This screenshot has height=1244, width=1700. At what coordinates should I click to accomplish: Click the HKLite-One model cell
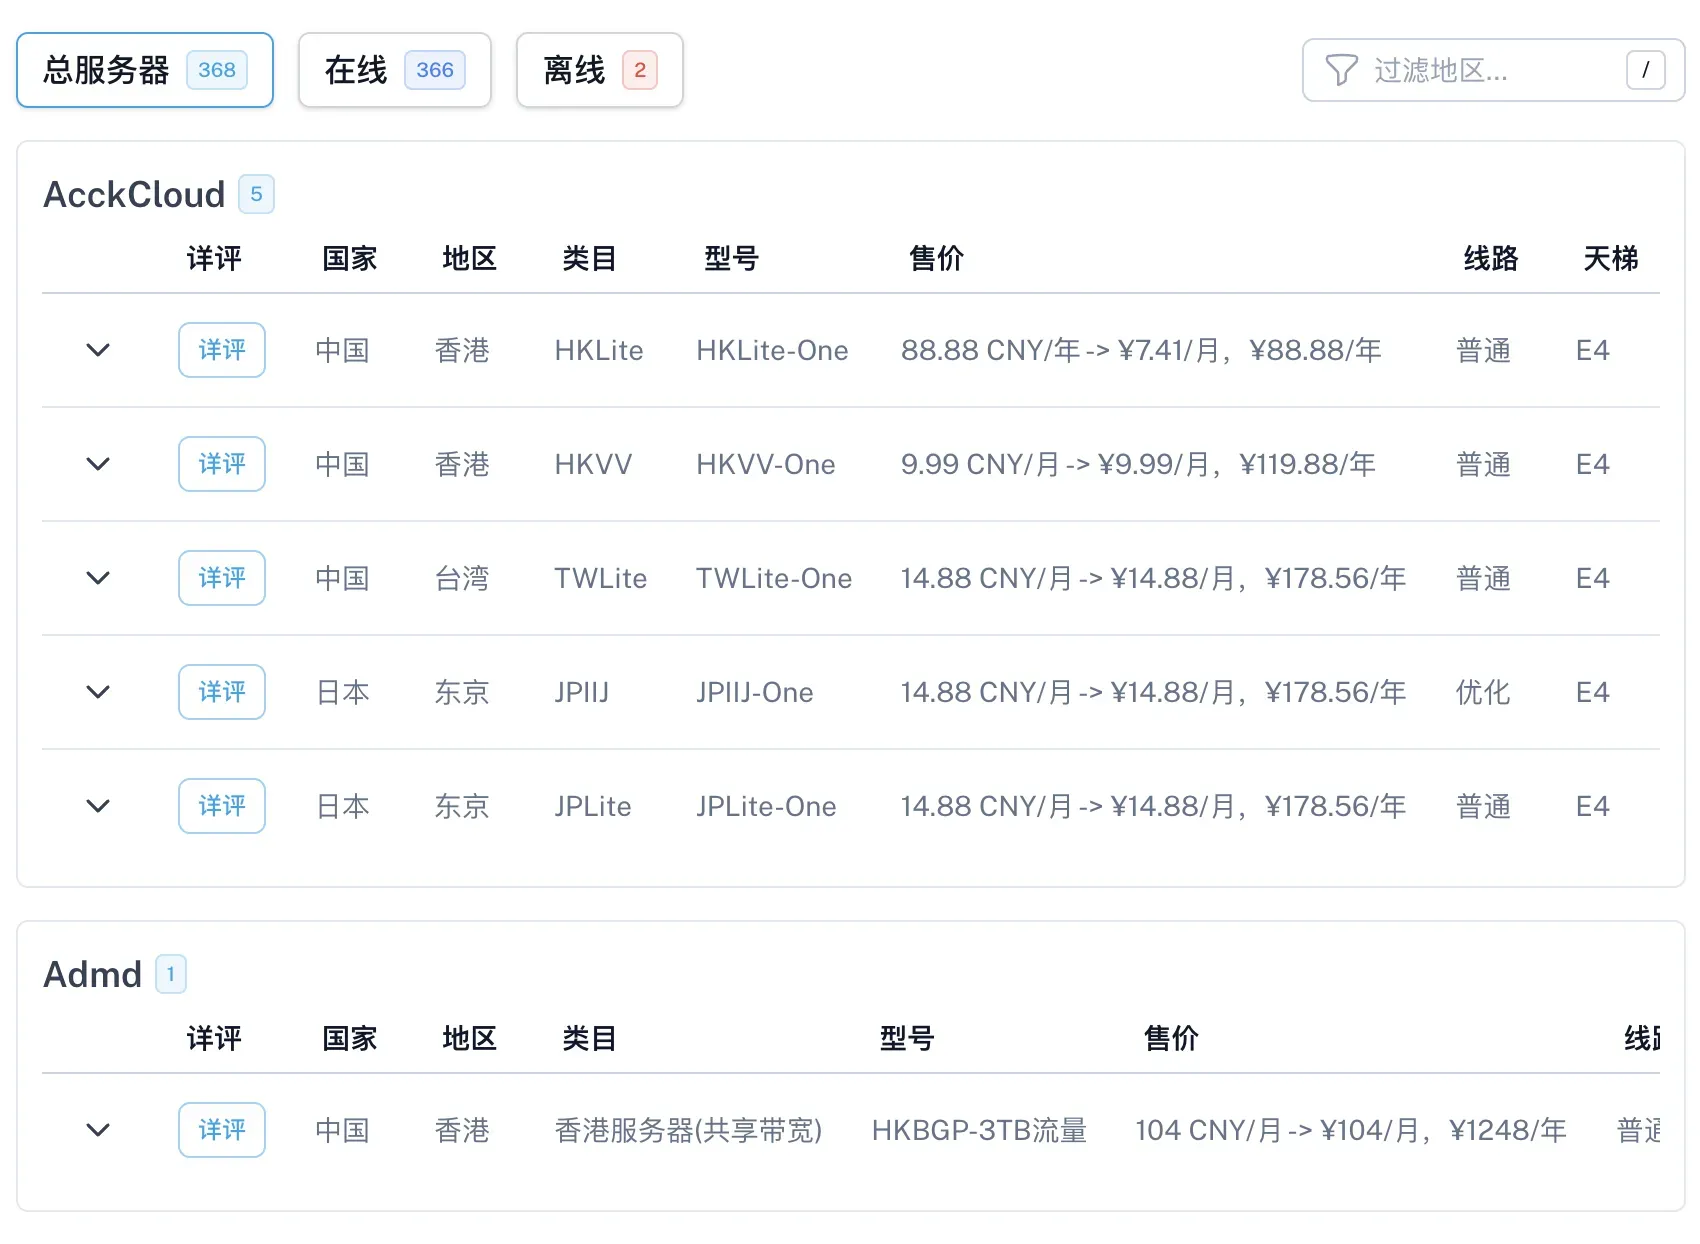(x=772, y=350)
